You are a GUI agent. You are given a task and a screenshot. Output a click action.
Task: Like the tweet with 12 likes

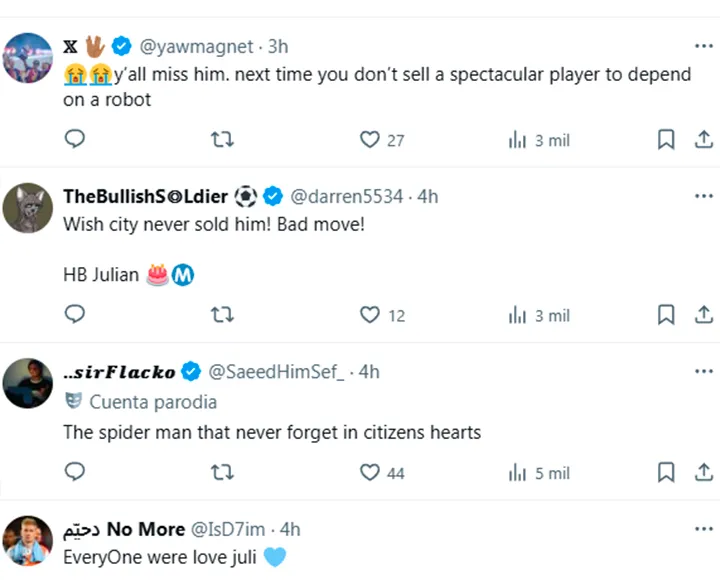(x=371, y=314)
